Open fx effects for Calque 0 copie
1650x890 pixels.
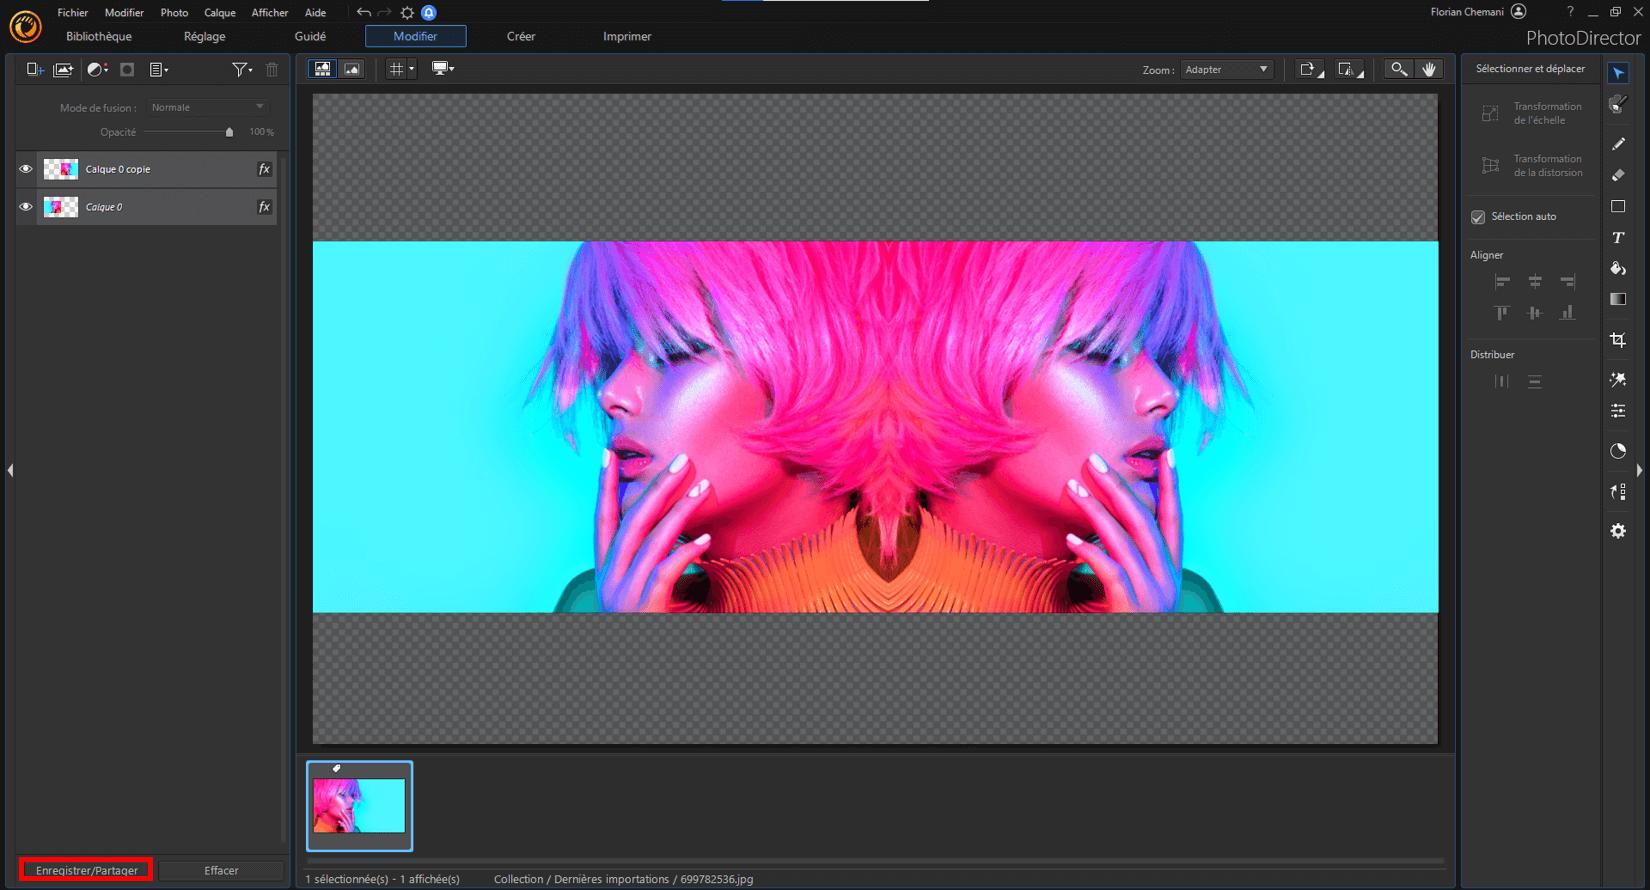264,169
